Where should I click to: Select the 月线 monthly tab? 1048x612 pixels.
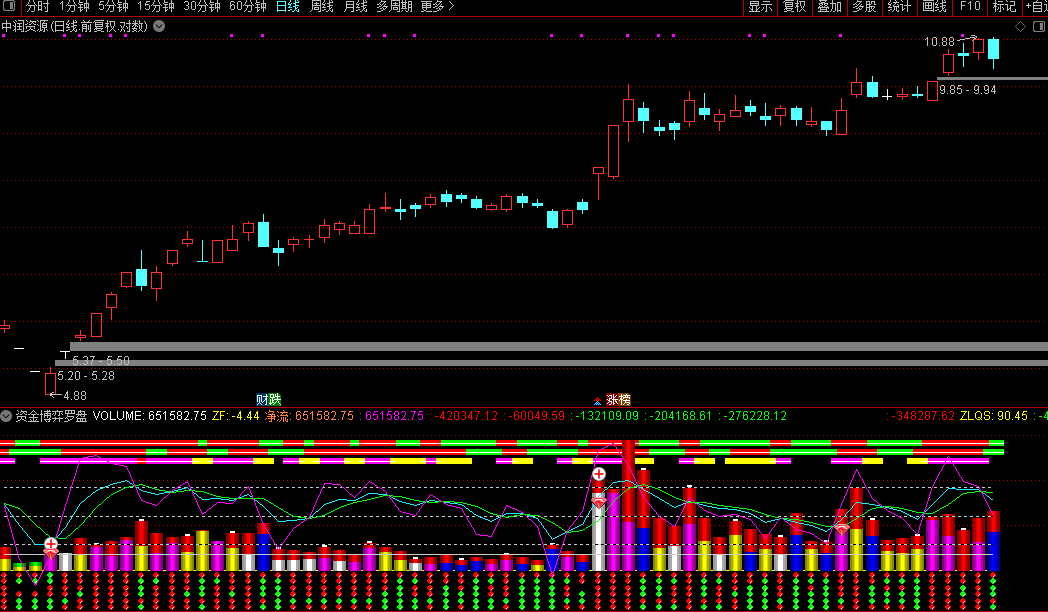pyautogui.click(x=356, y=7)
